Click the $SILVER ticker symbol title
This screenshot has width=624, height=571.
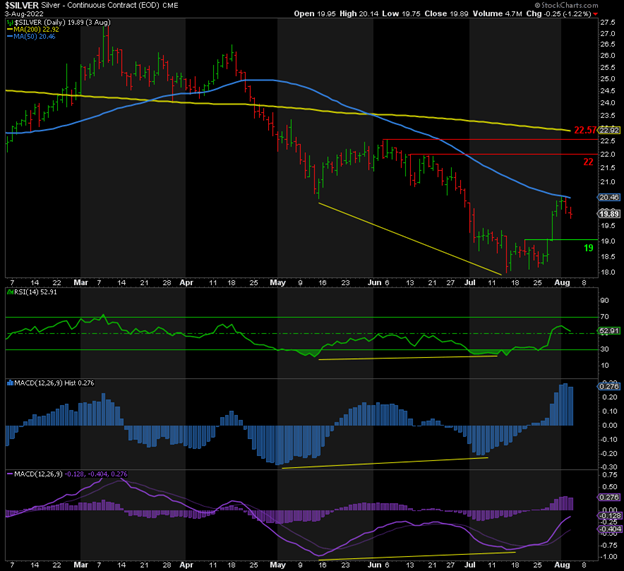23,5
